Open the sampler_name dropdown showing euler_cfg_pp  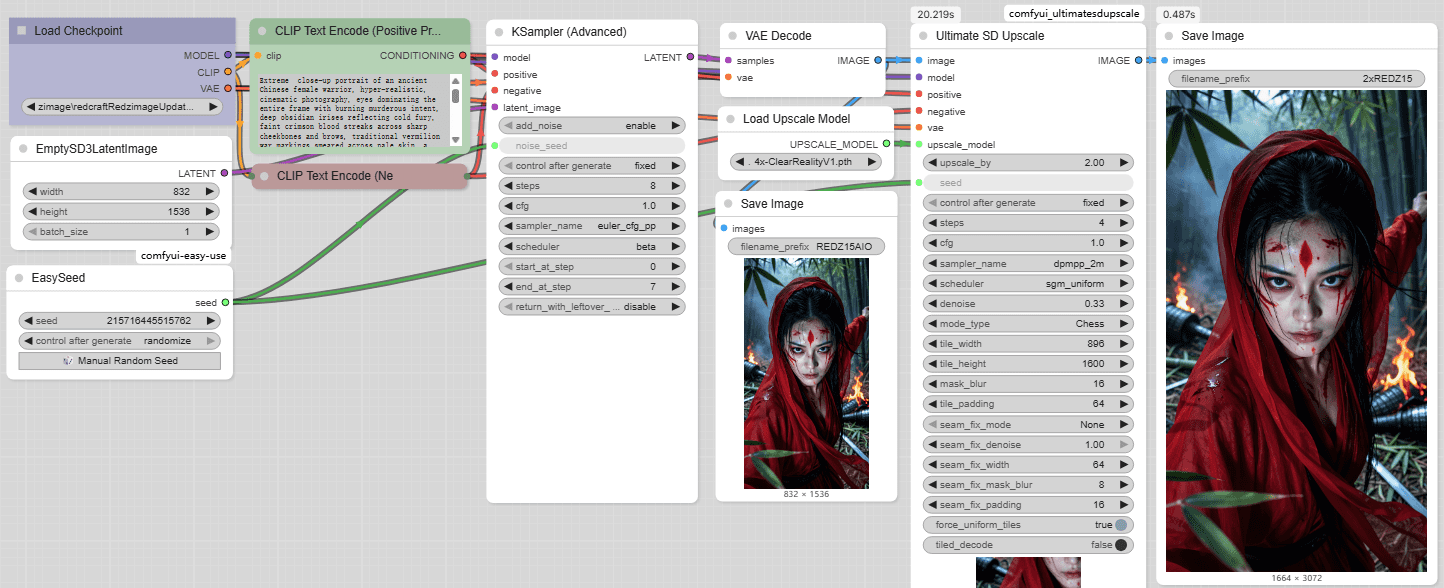coord(591,226)
